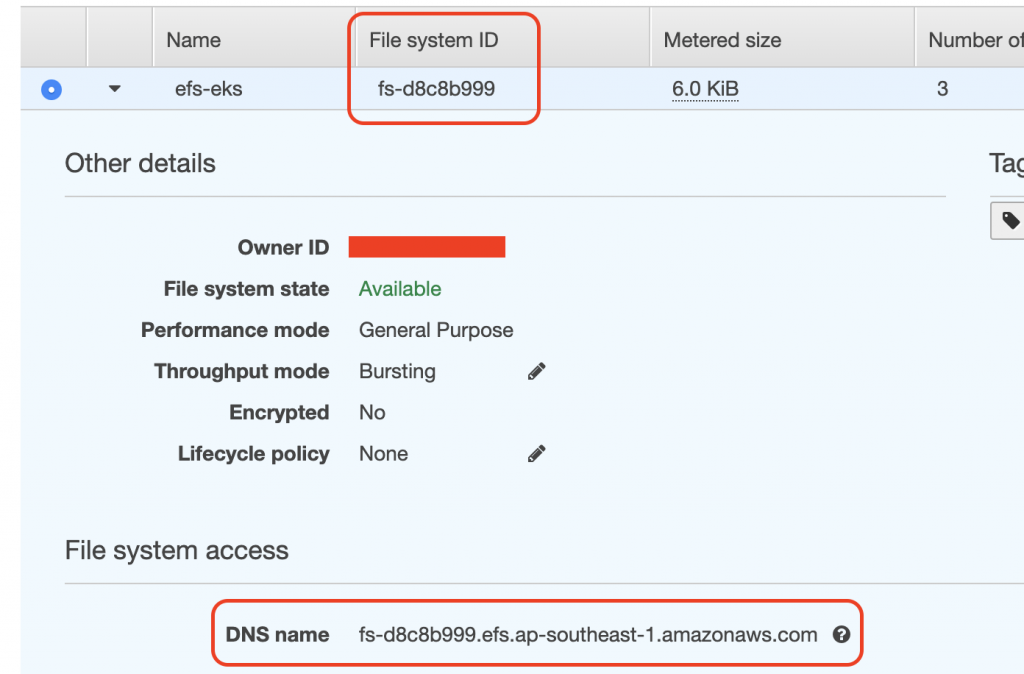Viewport: 1024px width, 674px height.
Task: Sort by File system ID column
Action: (x=434, y=40)
